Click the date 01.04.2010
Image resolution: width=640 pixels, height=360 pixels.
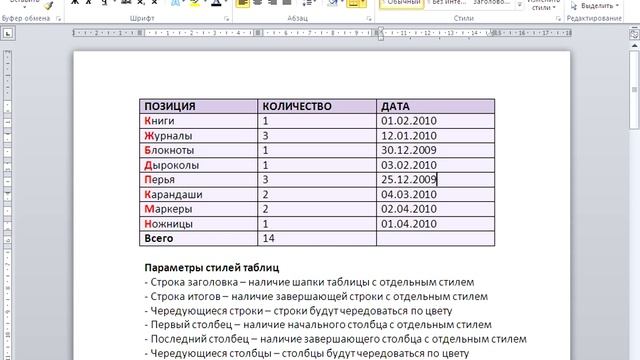tap(409, 224)
